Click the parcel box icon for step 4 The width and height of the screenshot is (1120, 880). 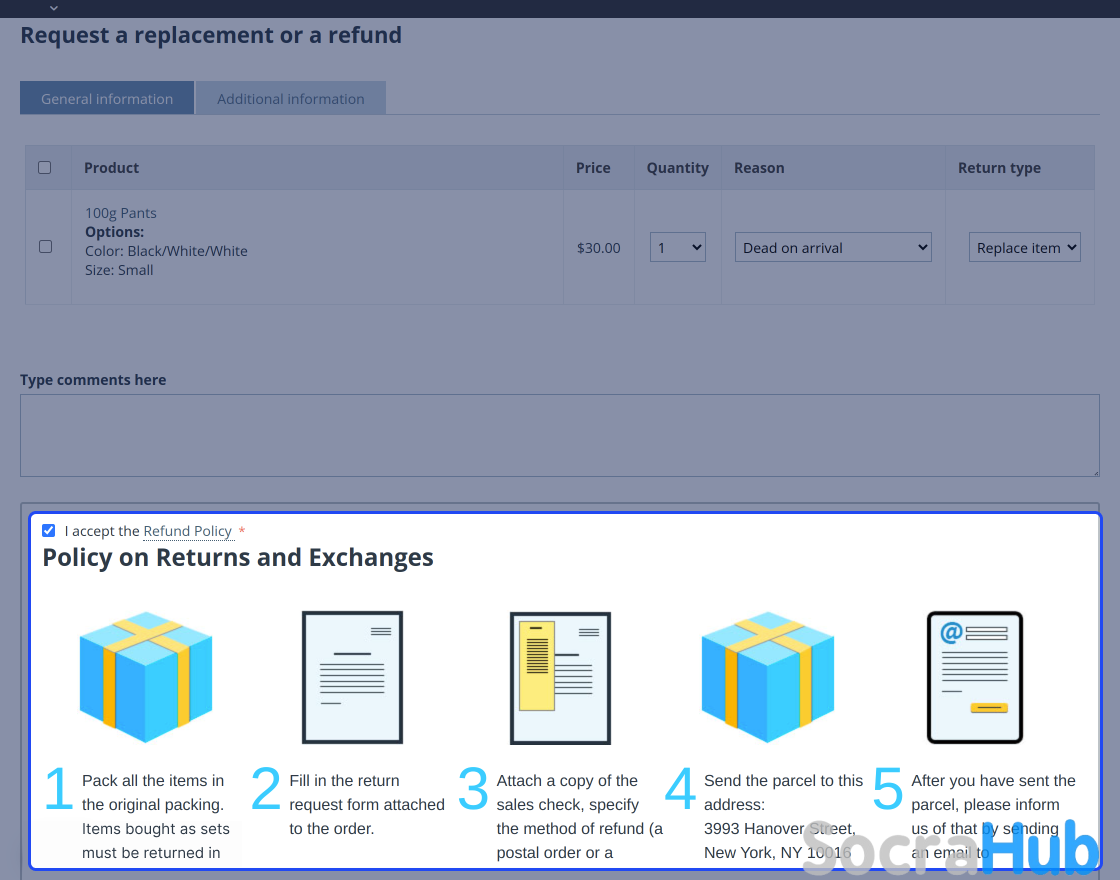click(768, 677)
